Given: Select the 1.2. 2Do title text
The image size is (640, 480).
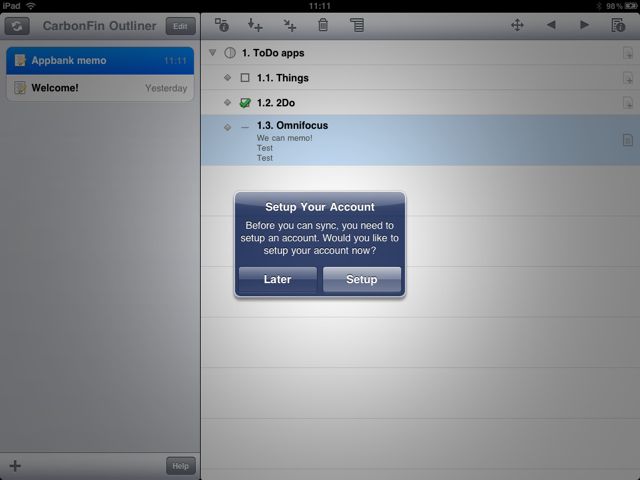Looking at the screenshot, I should [x=276, y=102].
